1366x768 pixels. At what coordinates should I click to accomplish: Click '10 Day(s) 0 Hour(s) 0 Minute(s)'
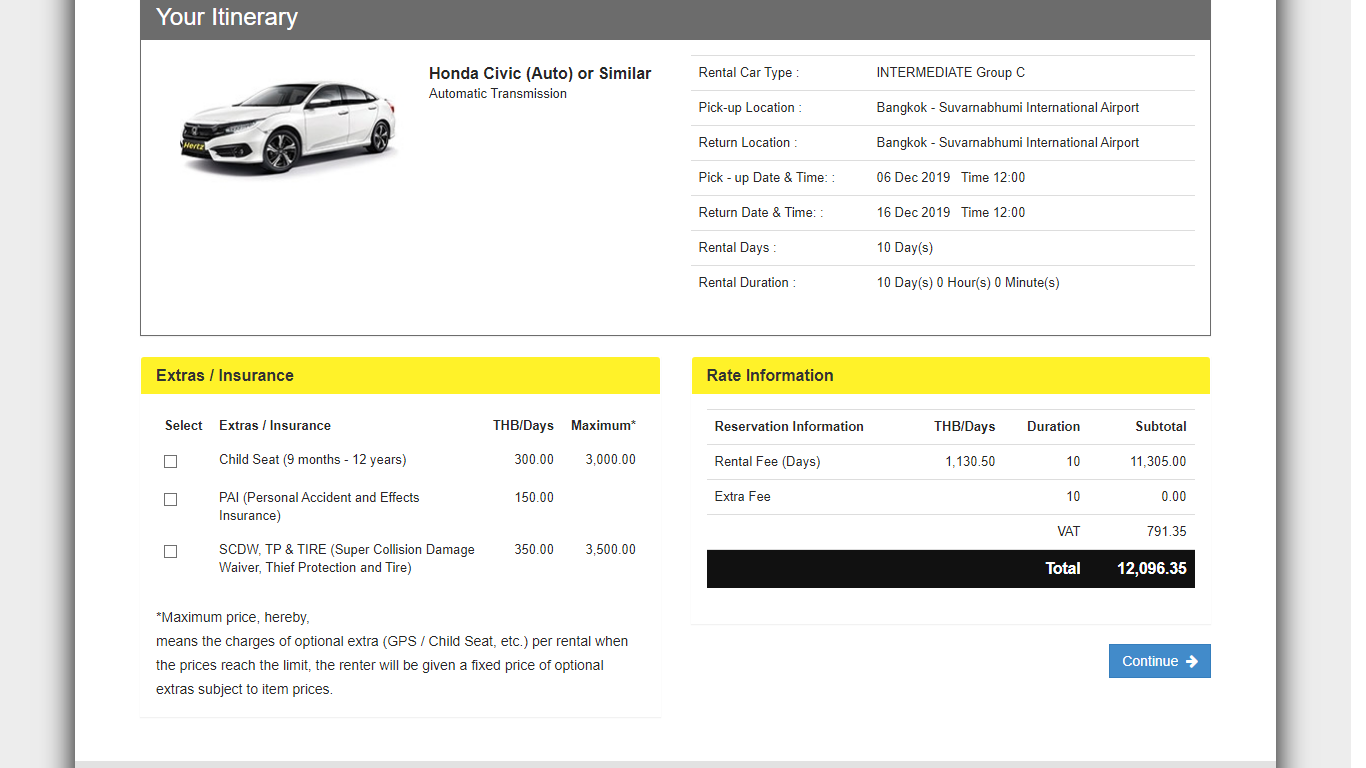point(968,282)
